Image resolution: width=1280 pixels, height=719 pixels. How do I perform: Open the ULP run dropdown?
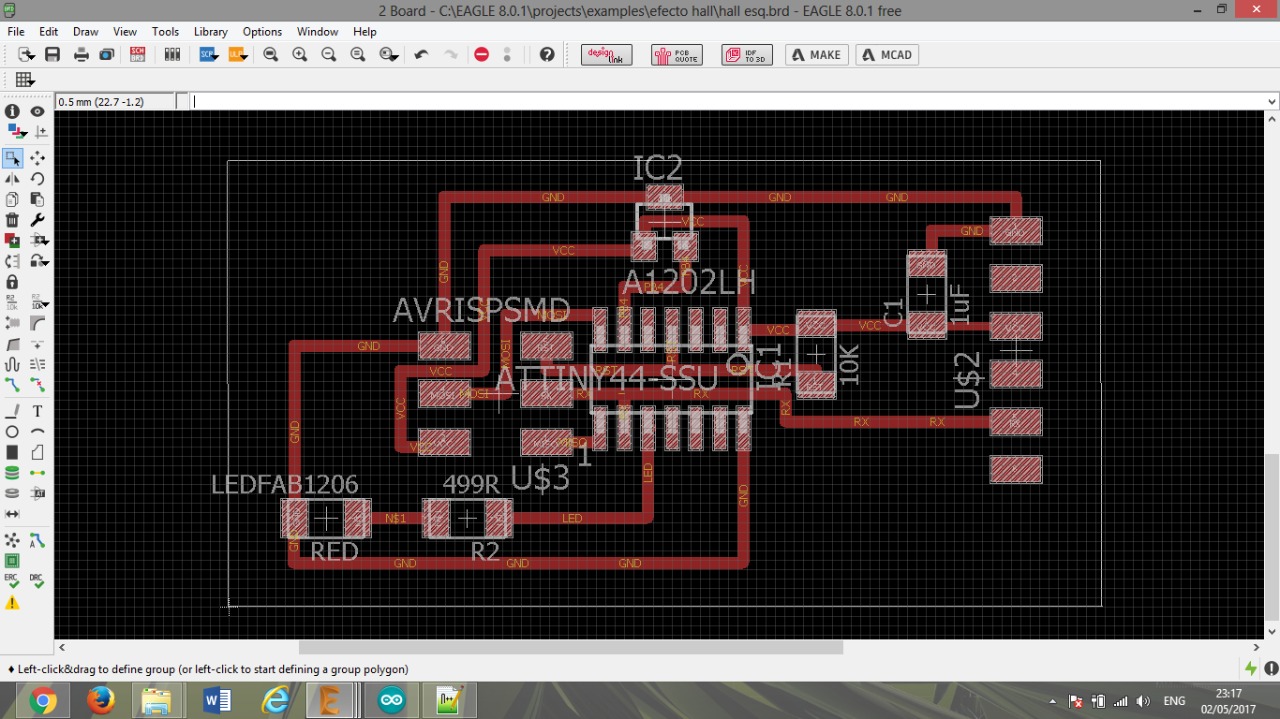238,55
